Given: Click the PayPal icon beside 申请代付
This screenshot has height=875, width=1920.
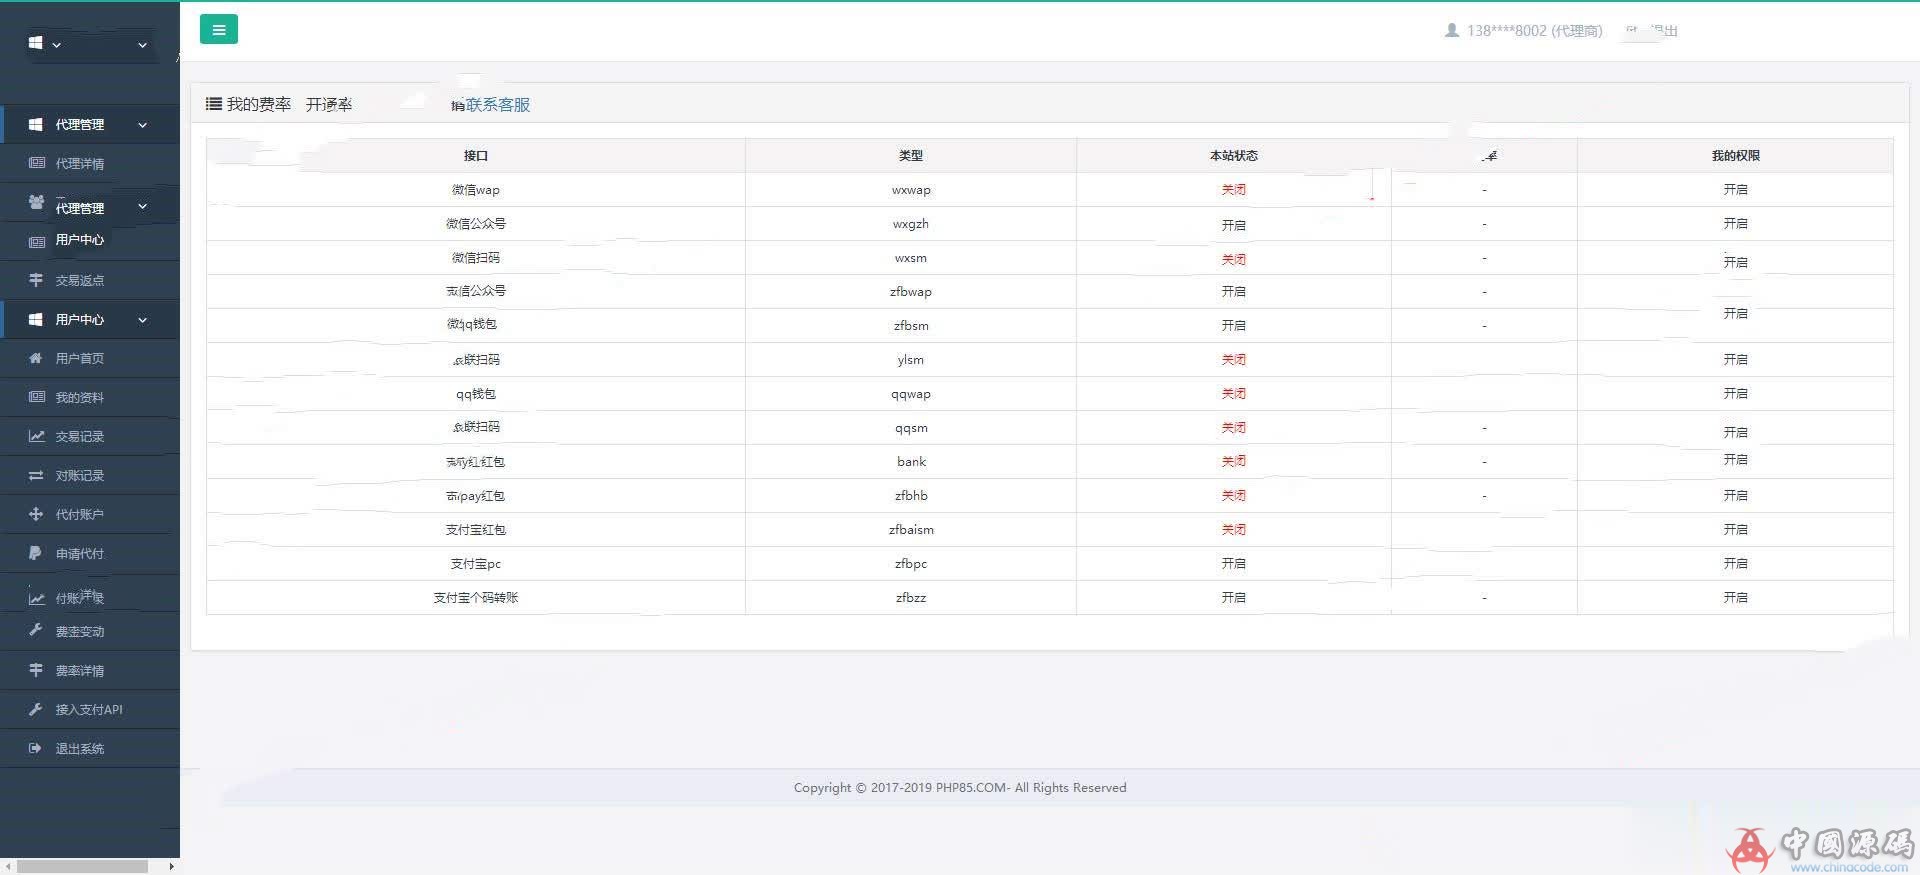Looking at the screenshot, I should point(36,553).
